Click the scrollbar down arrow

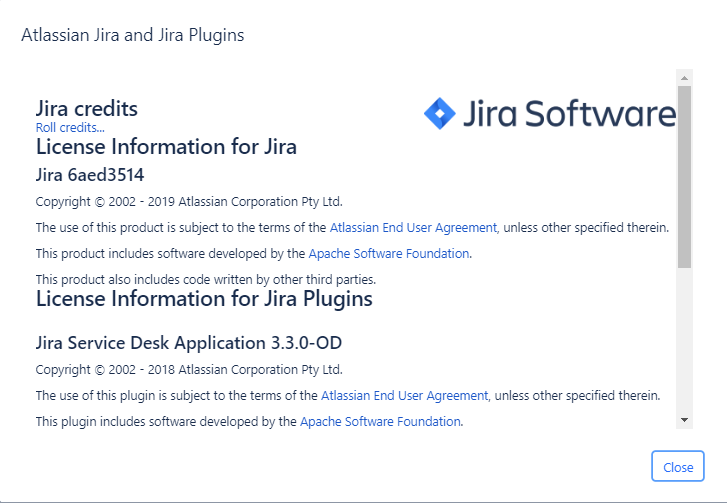(684, 420)
